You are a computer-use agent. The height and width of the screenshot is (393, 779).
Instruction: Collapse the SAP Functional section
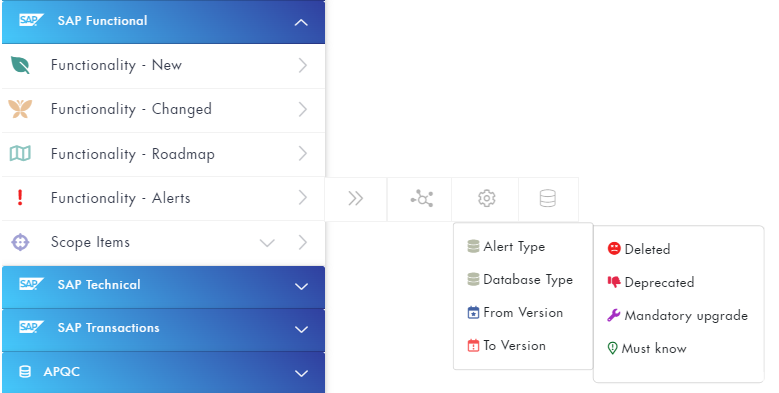point(301,22)
